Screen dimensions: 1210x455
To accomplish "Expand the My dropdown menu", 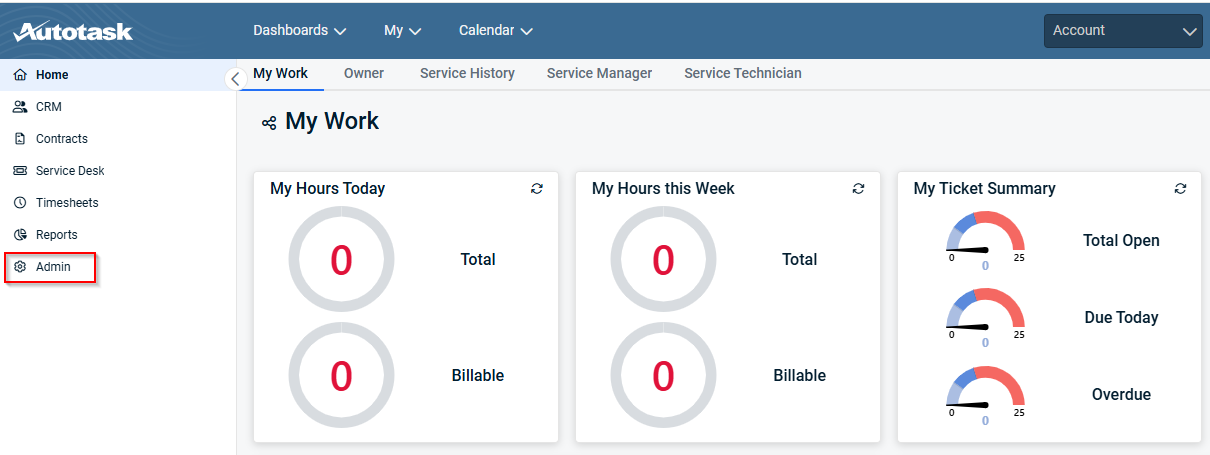I will click(x=402, y=31).
